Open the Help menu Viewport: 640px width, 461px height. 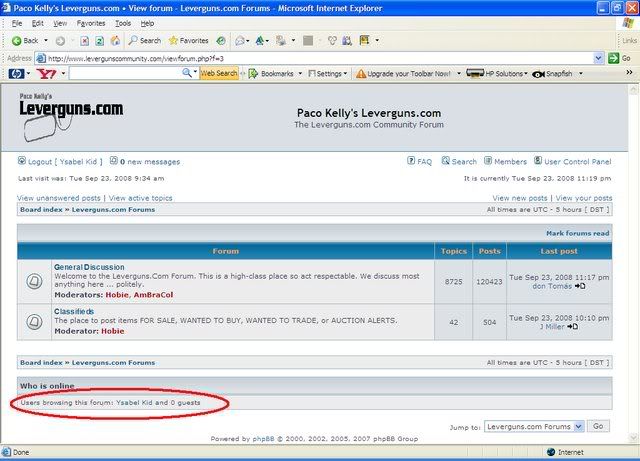point(147,23)
